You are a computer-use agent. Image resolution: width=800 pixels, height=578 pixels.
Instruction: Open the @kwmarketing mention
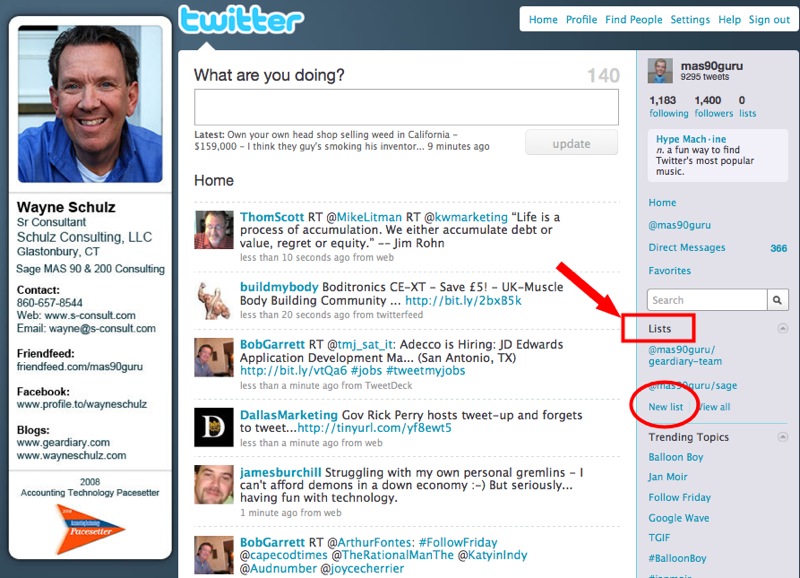click(x=466, y=217)
